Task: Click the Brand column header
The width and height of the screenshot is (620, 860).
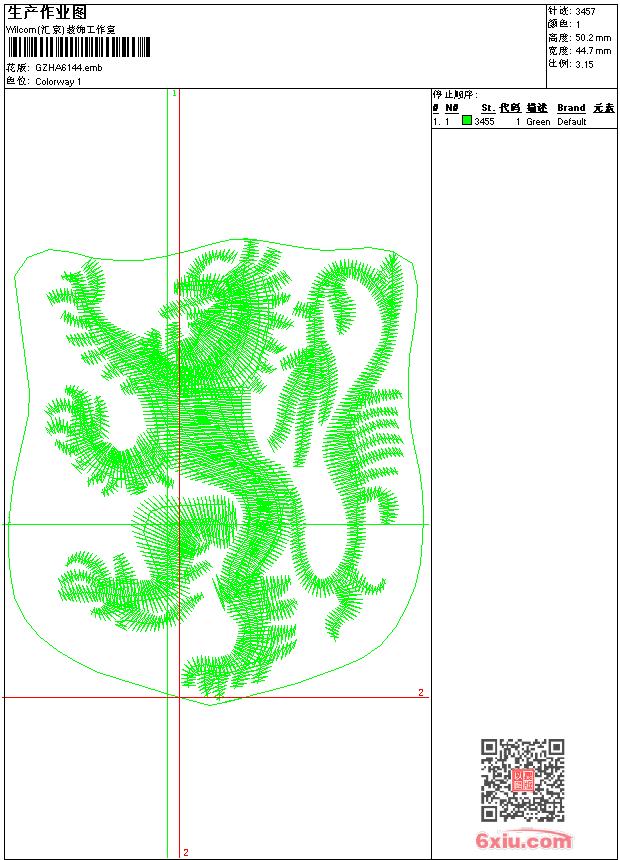Action: pyautogui.click(x=571, y=108)
